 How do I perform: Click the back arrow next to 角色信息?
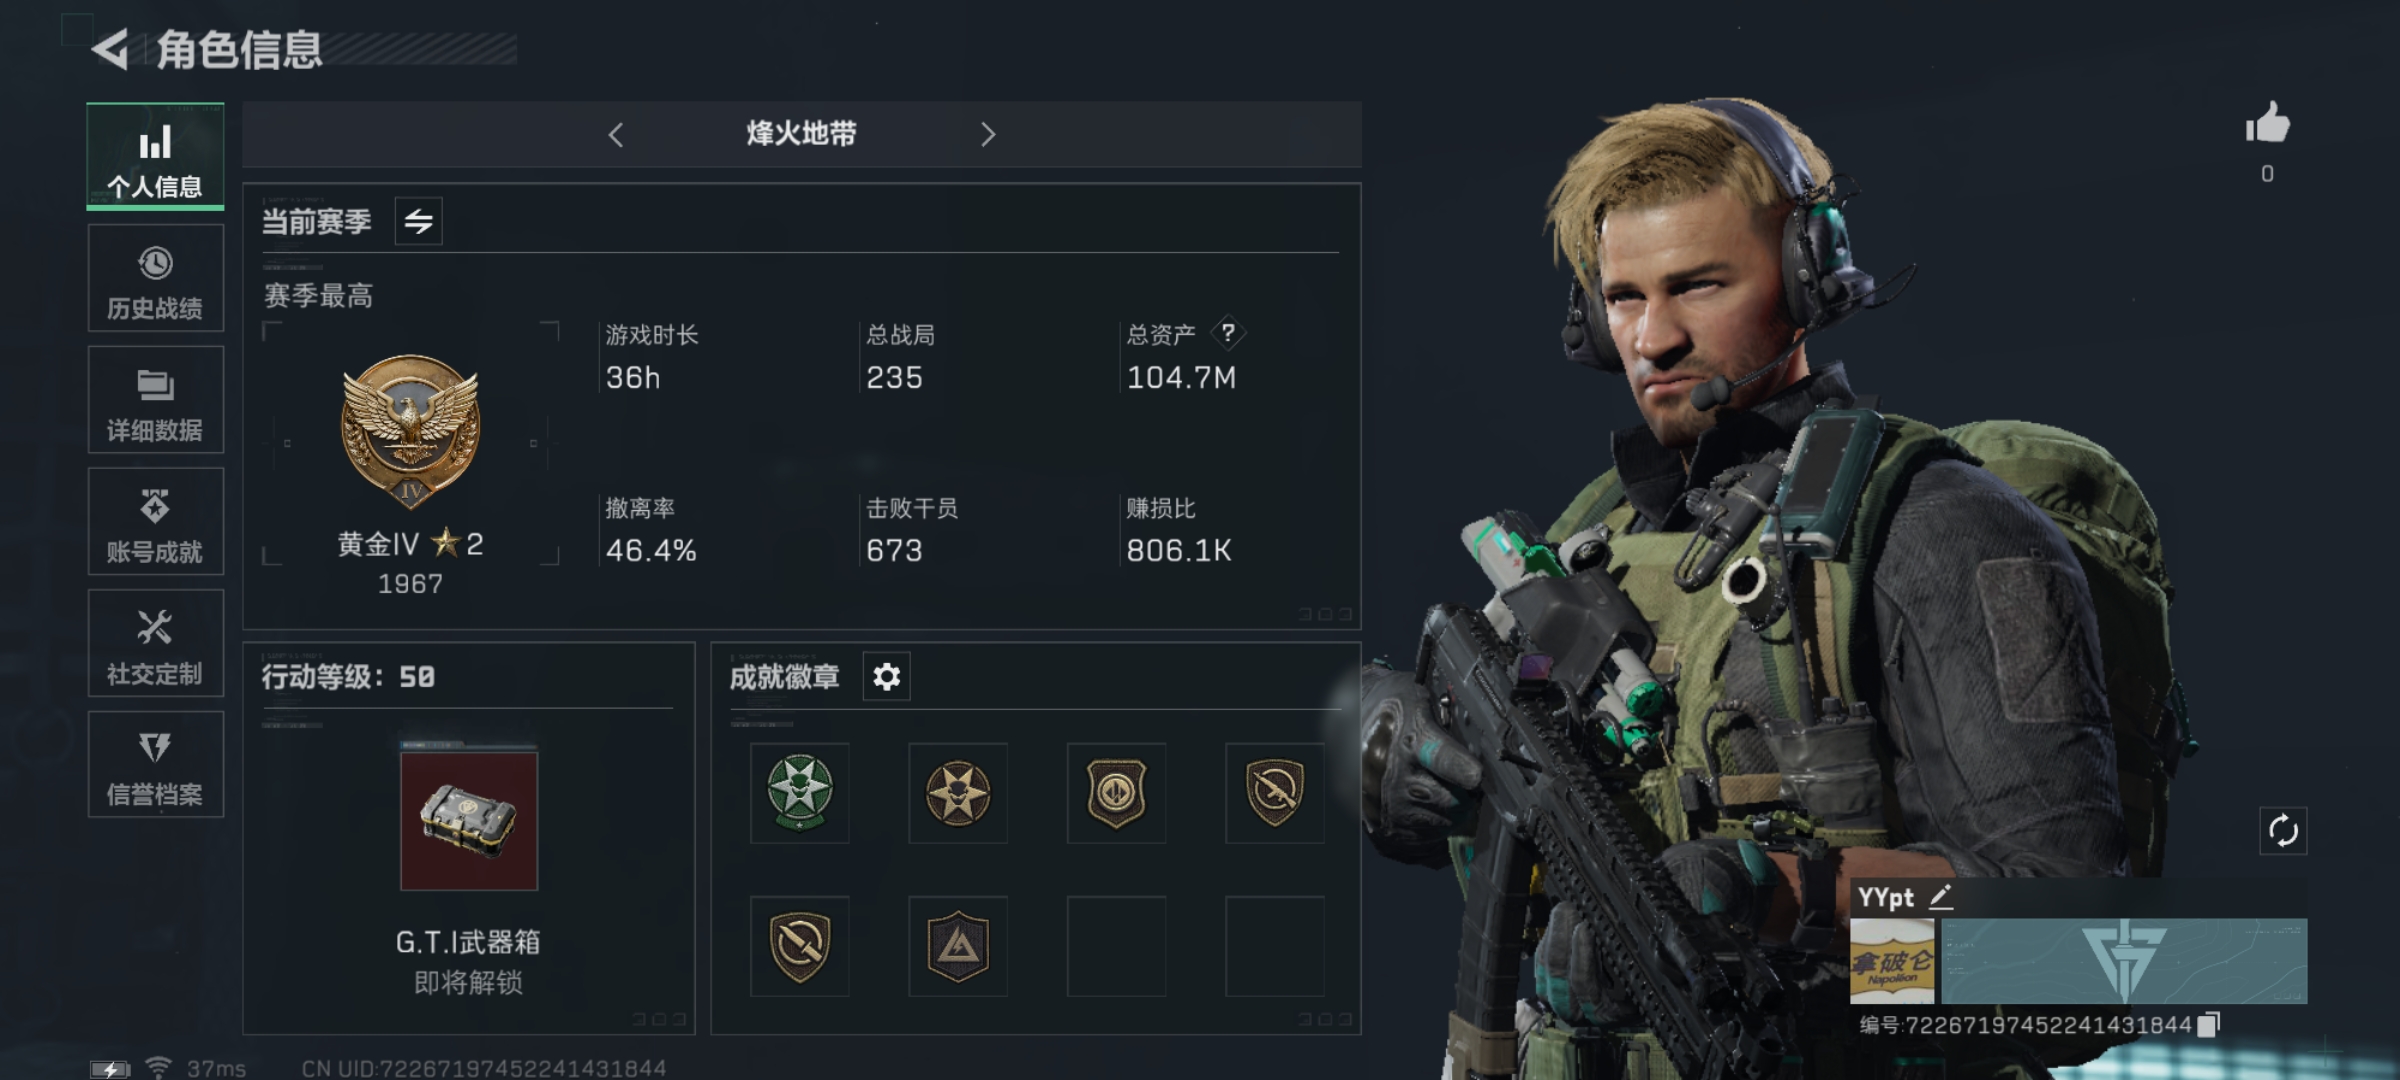point(111,49)
